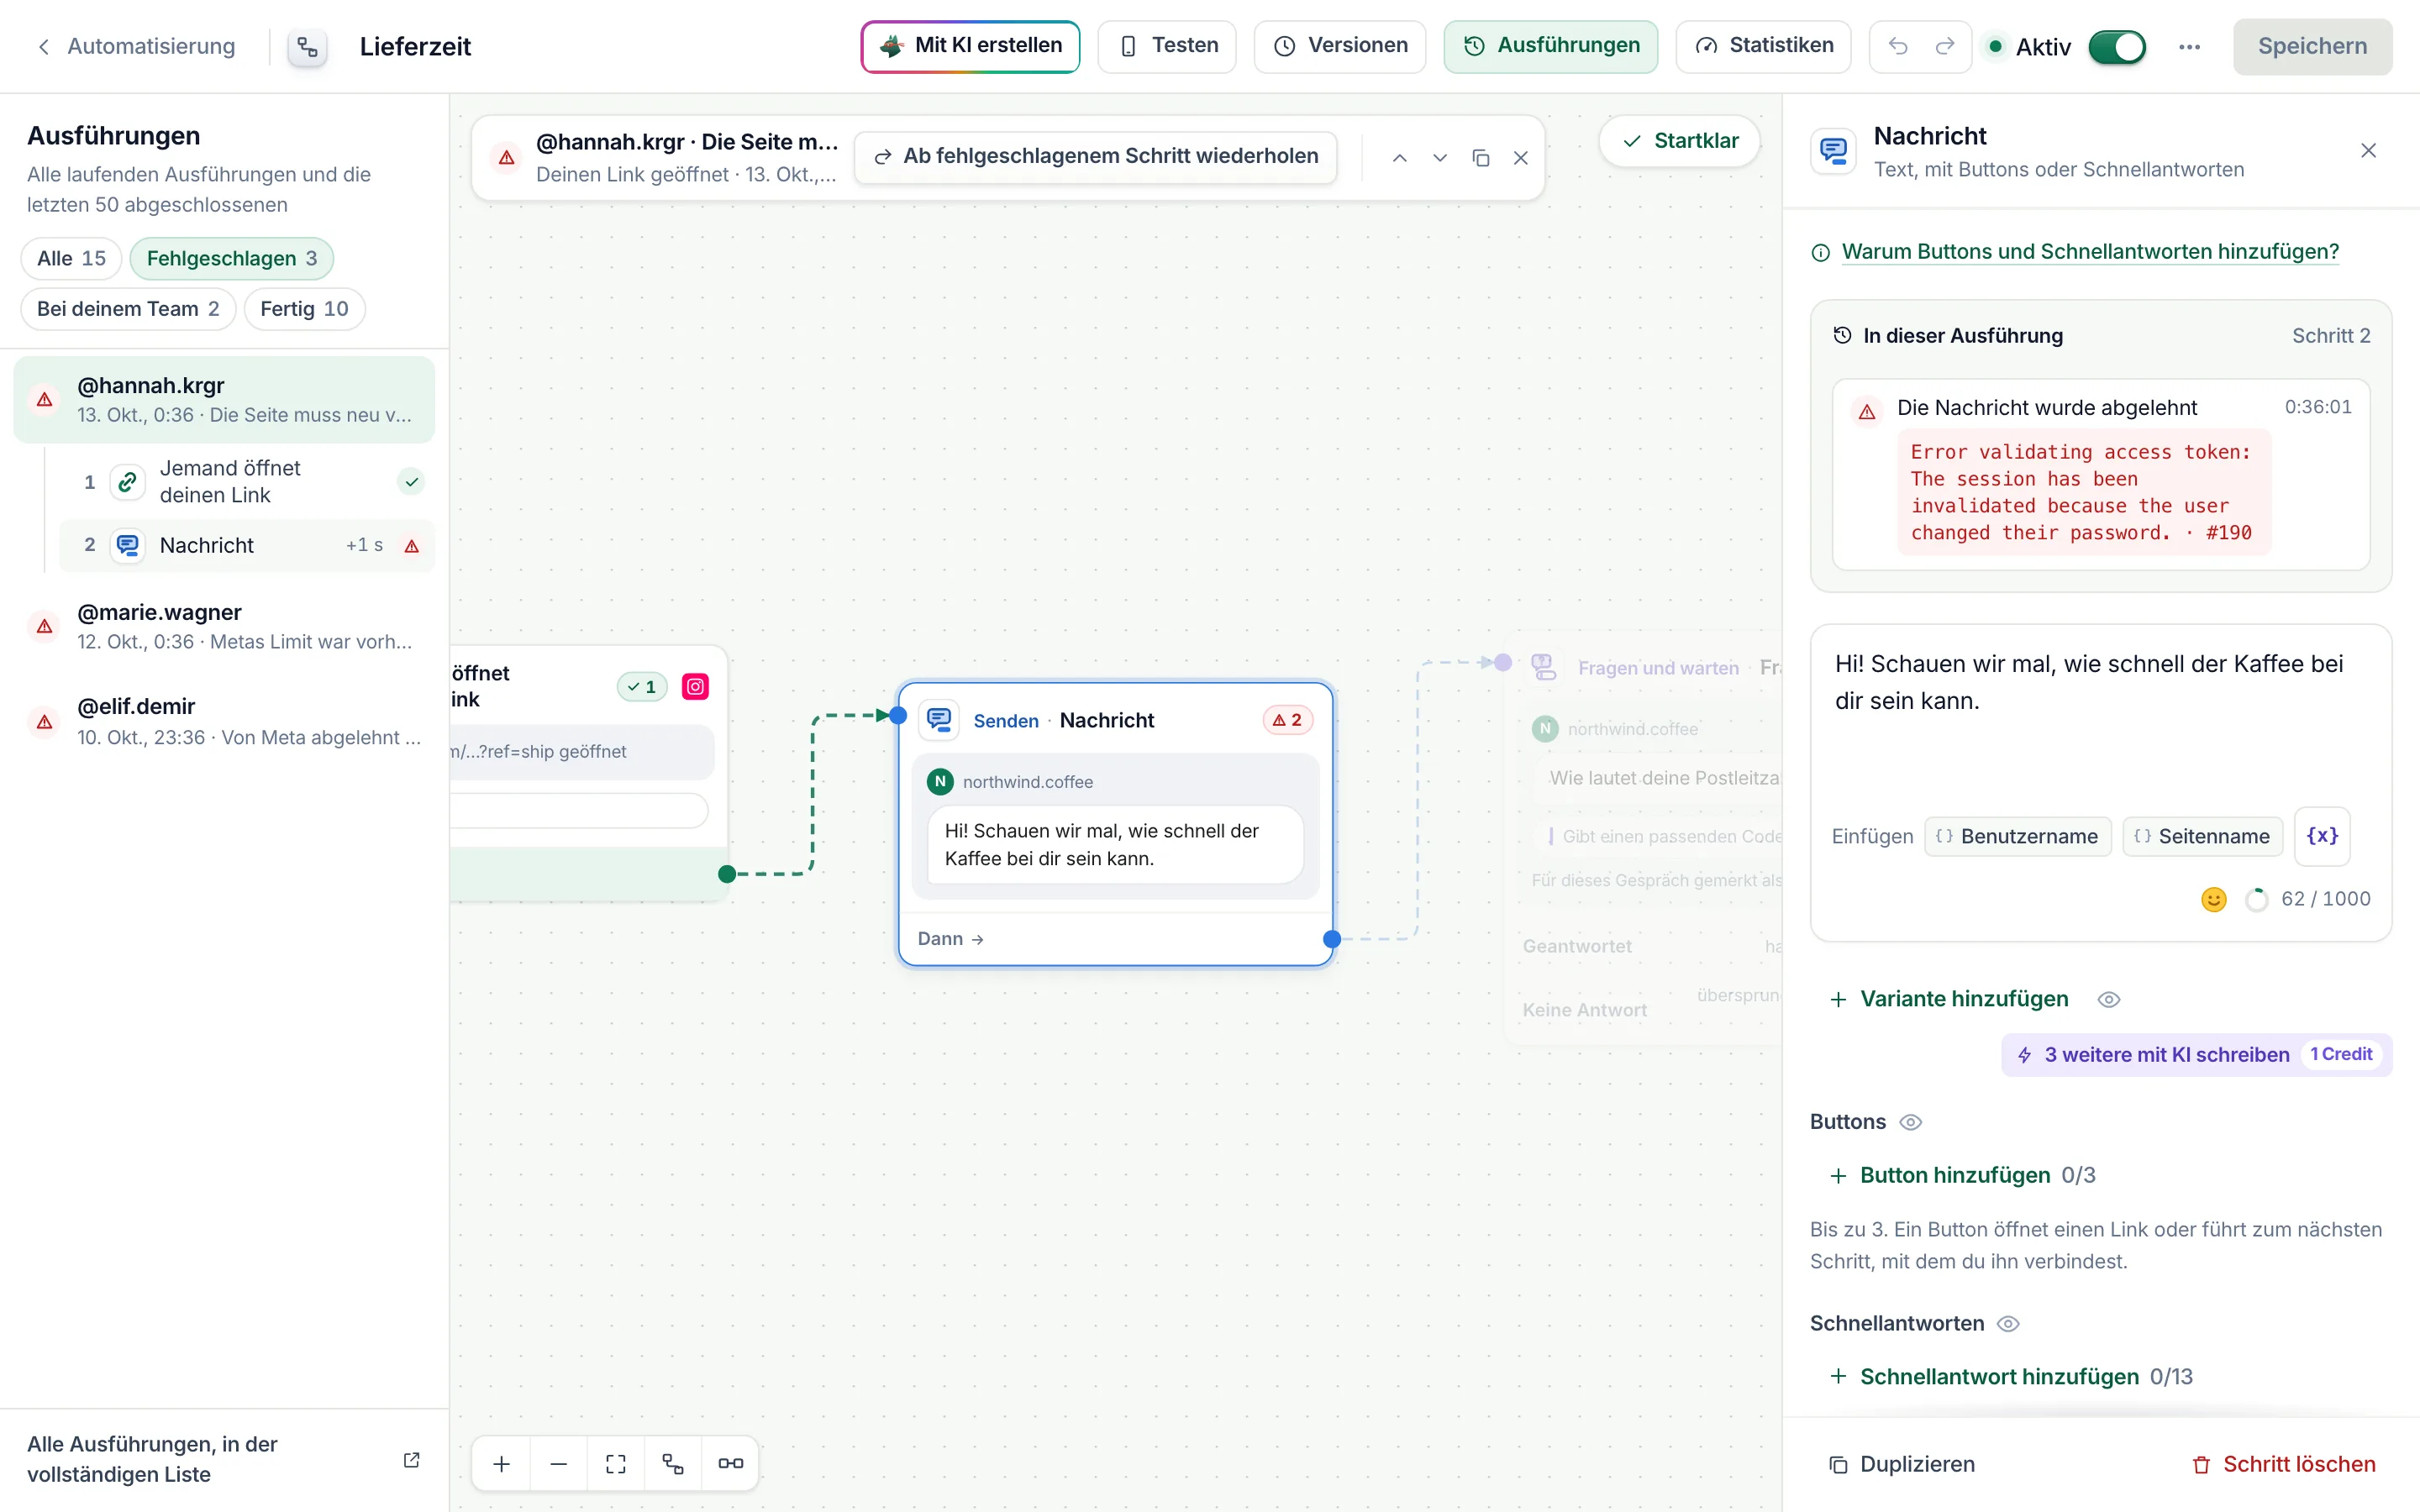
Task: Open the Versionen view
Action: click(x=1340, y=46)
